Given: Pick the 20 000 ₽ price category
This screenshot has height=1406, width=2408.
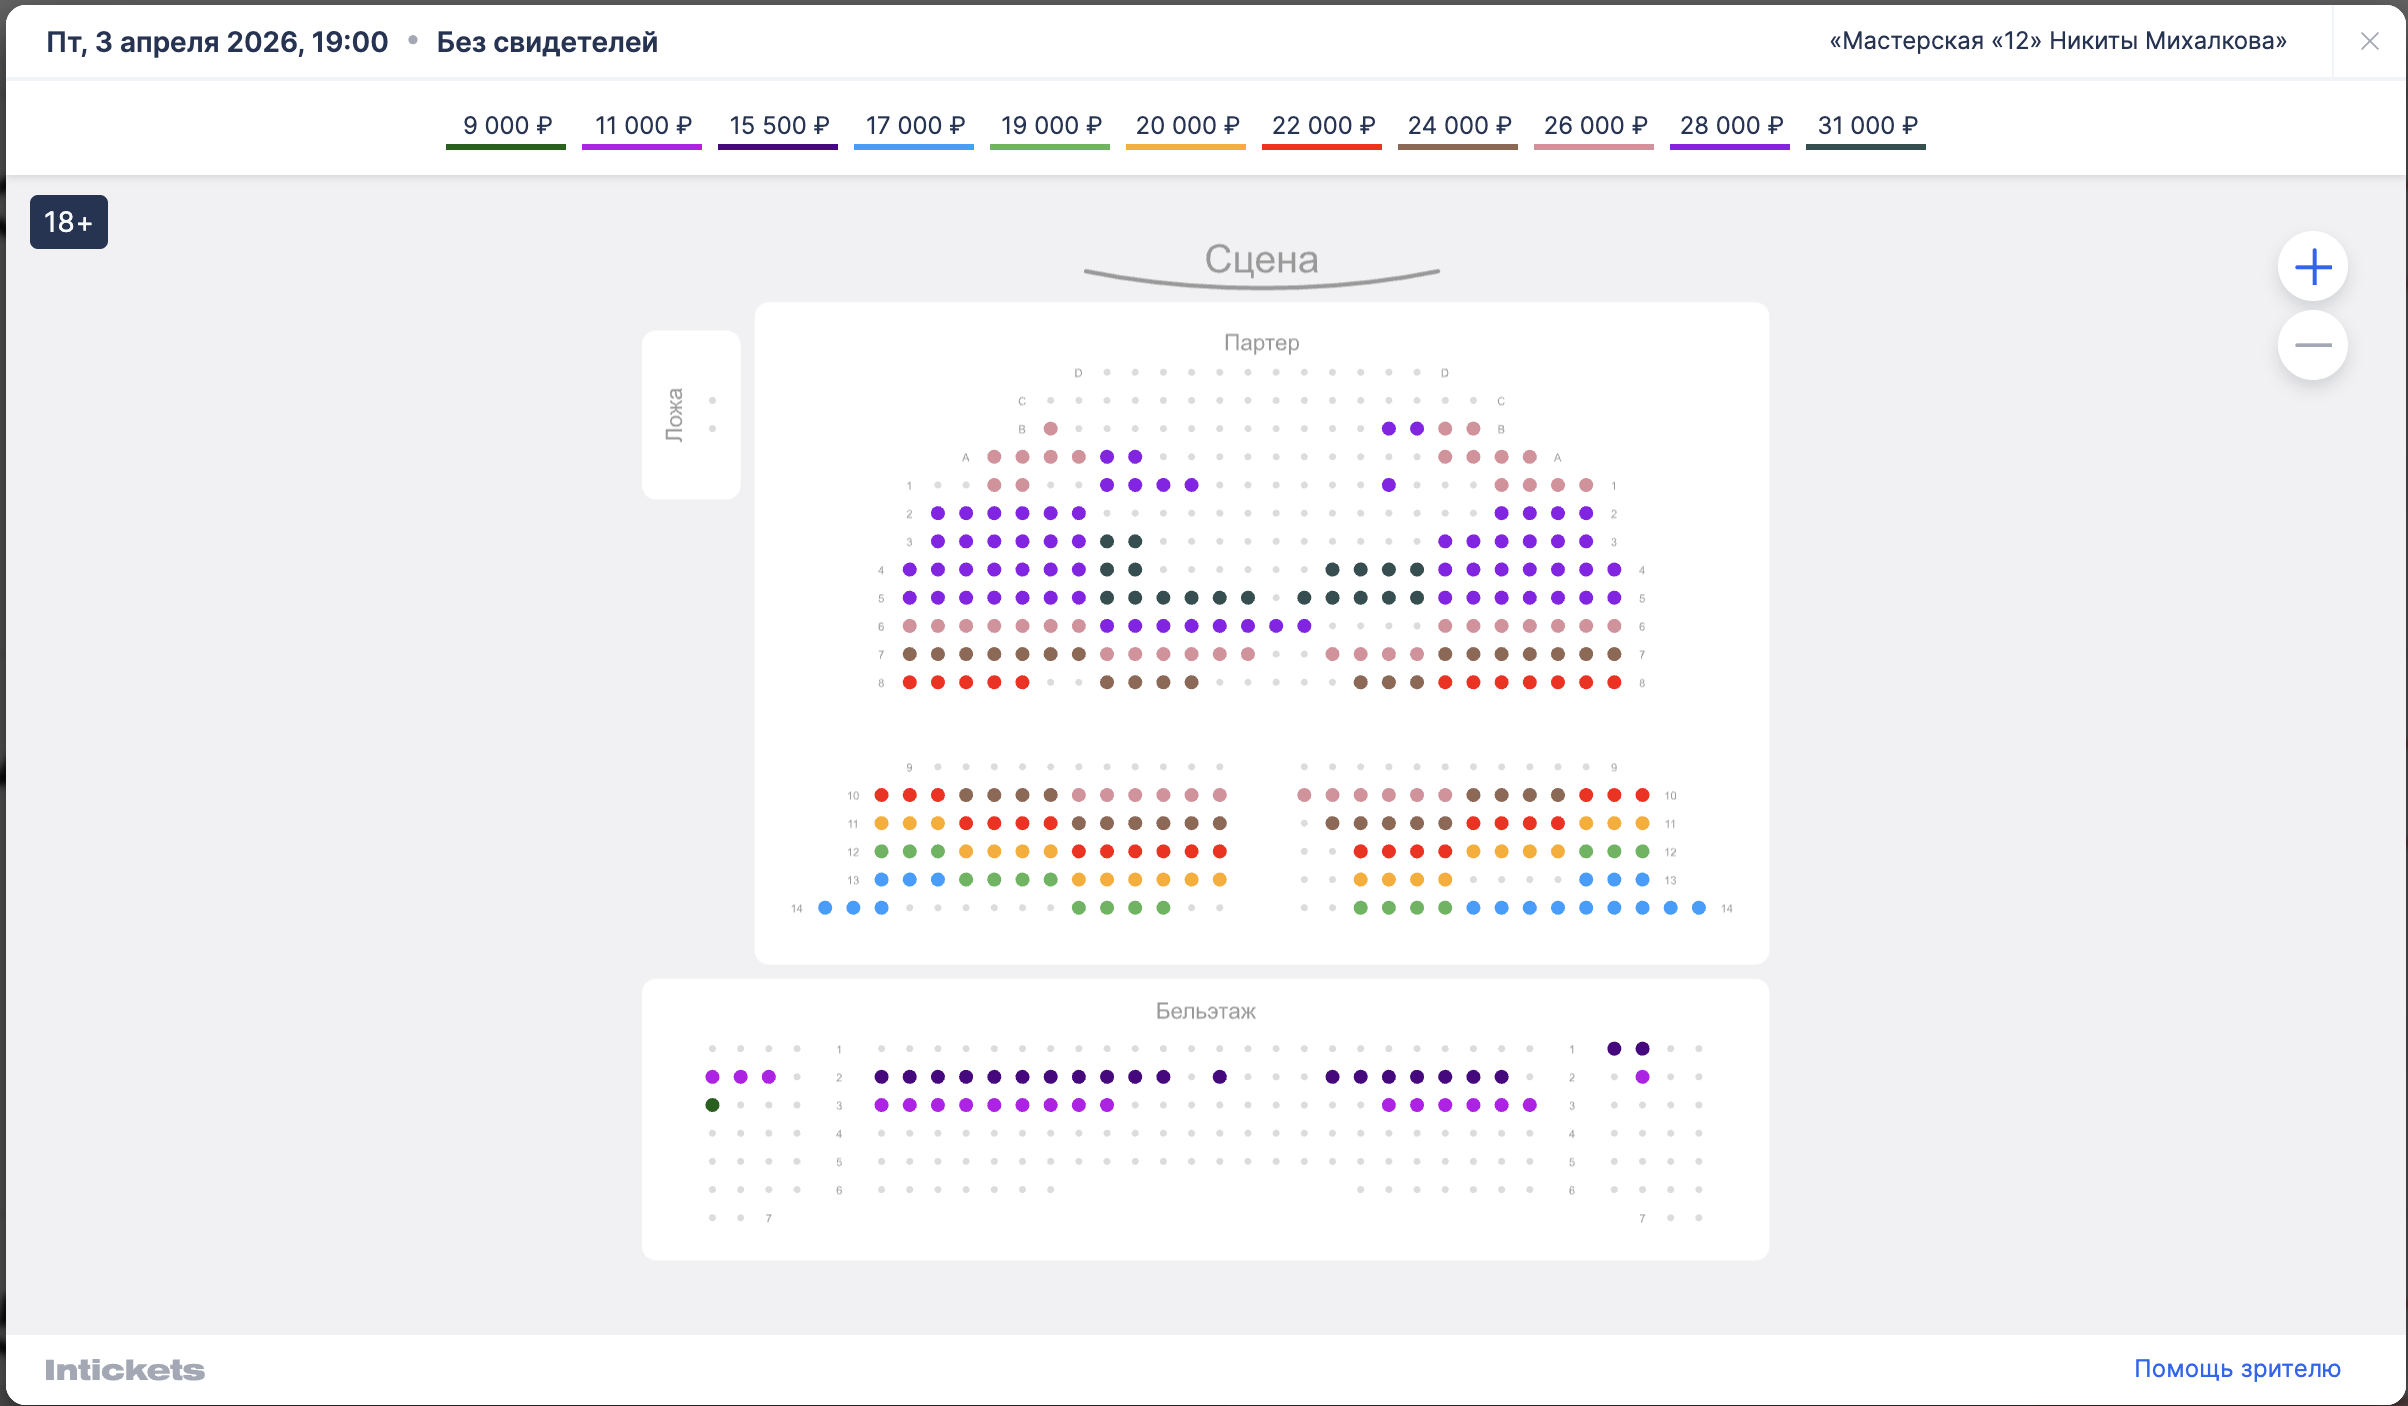Looking at the screenshot, I should (1186, 126).
